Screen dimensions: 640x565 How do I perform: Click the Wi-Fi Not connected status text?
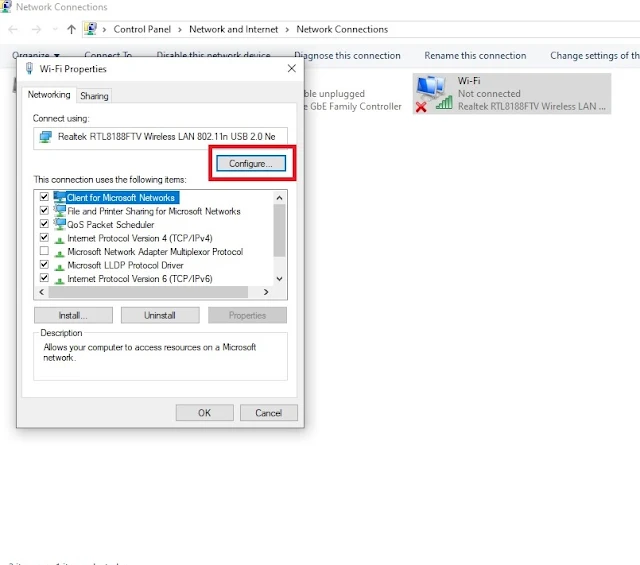[x=489, y=93]
